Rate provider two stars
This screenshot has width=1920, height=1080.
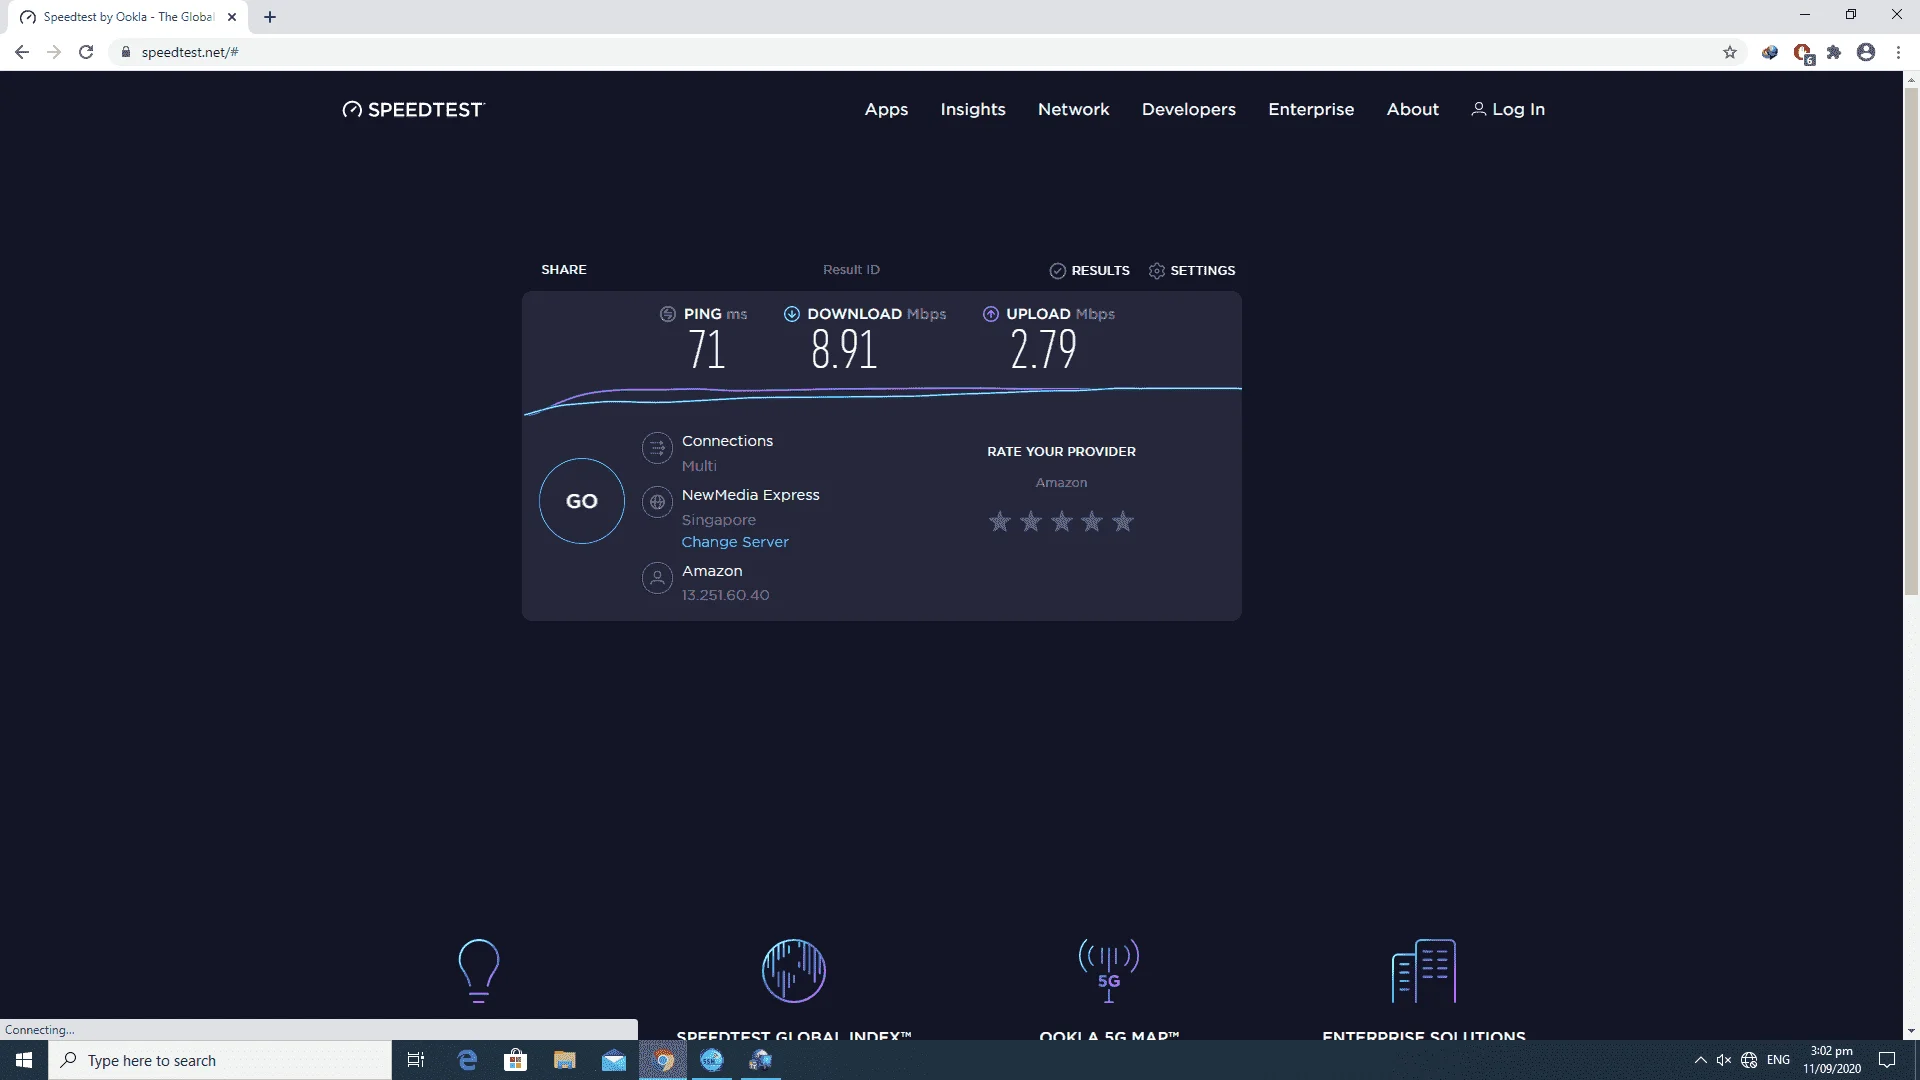click(1030, 521)
